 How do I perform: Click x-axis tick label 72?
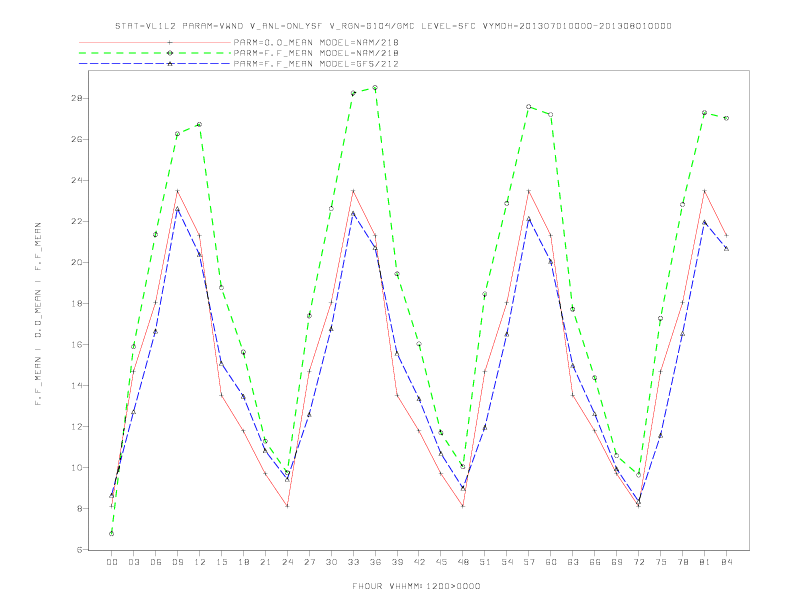click(639, 562)
